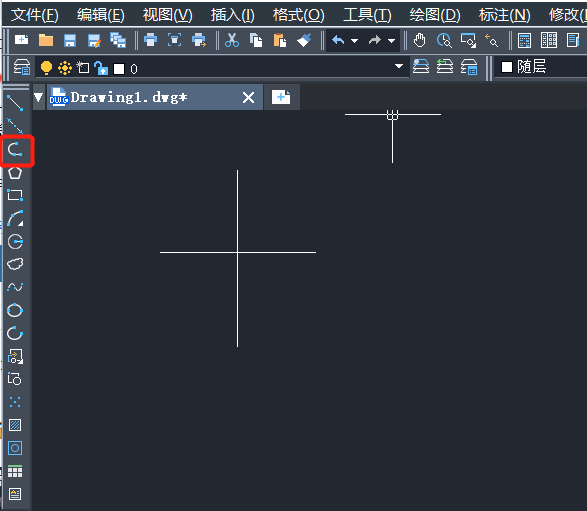Choose the Polygon tool
This screenshot has height=511, width=587.
pos(15,173)
